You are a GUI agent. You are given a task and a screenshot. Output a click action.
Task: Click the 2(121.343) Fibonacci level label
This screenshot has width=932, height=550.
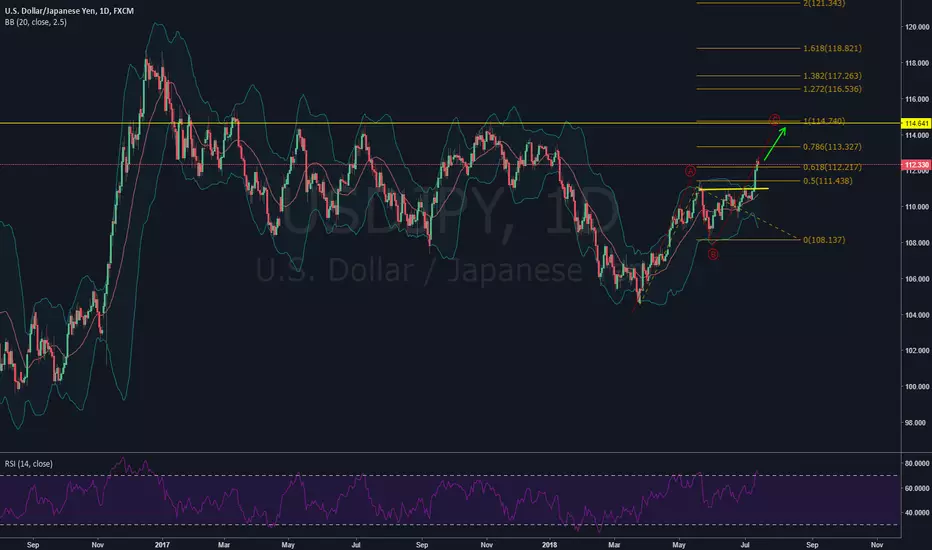(x=824, y=4)
